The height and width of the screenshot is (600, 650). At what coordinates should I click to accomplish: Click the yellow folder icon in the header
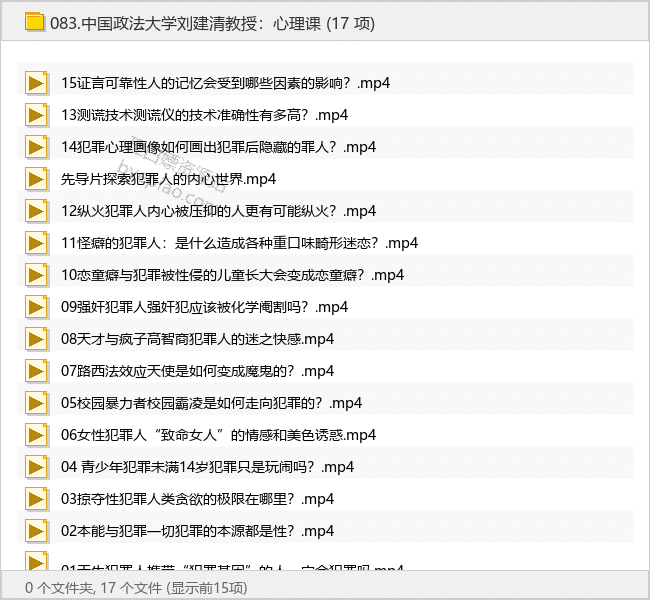(x=34, y=22)
